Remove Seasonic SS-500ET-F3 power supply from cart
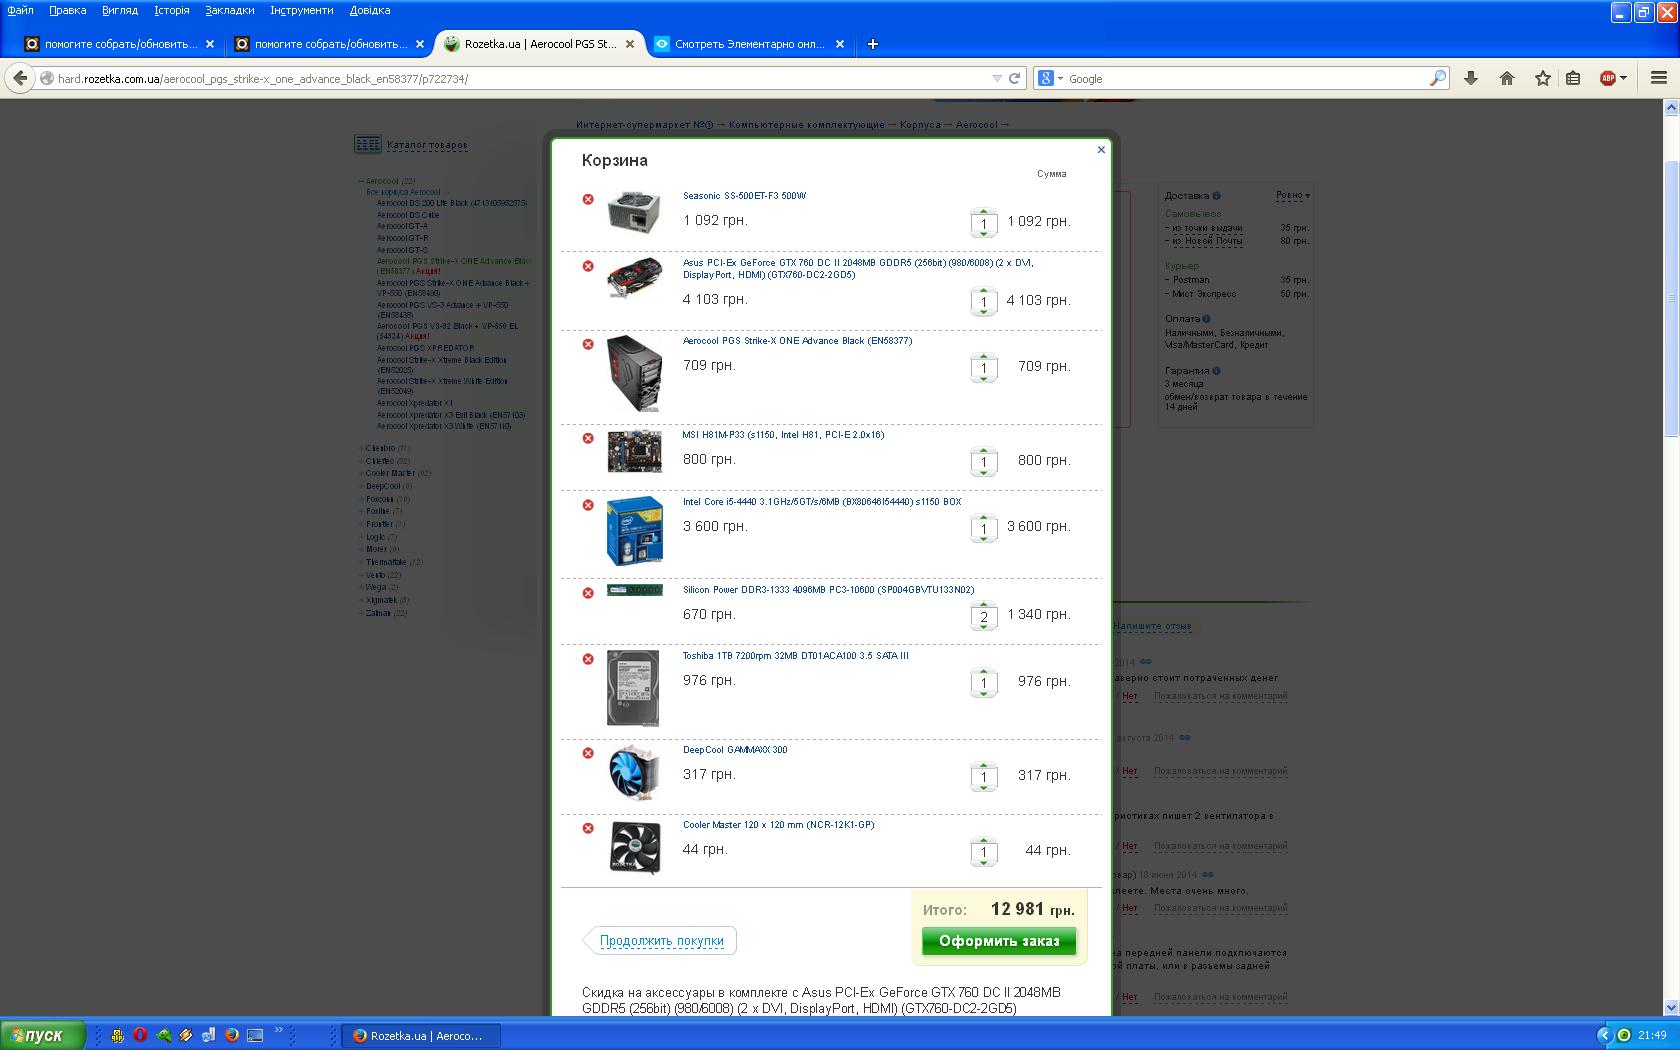The height and width of the screenshot is (1050, 1680). [588, 199]
